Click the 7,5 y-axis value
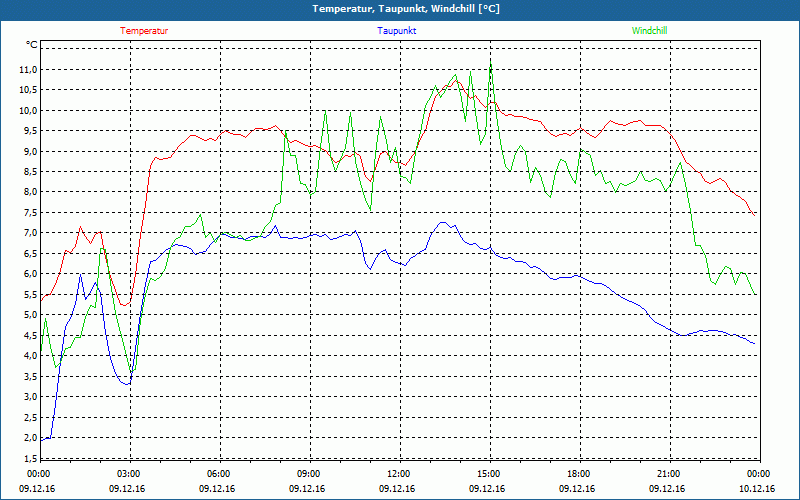800x500 pixels. click(30, 213)
